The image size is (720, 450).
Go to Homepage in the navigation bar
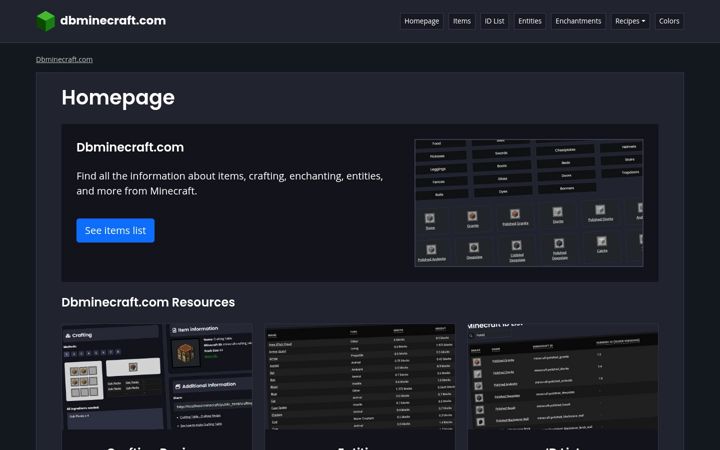[x=422, y=21]
